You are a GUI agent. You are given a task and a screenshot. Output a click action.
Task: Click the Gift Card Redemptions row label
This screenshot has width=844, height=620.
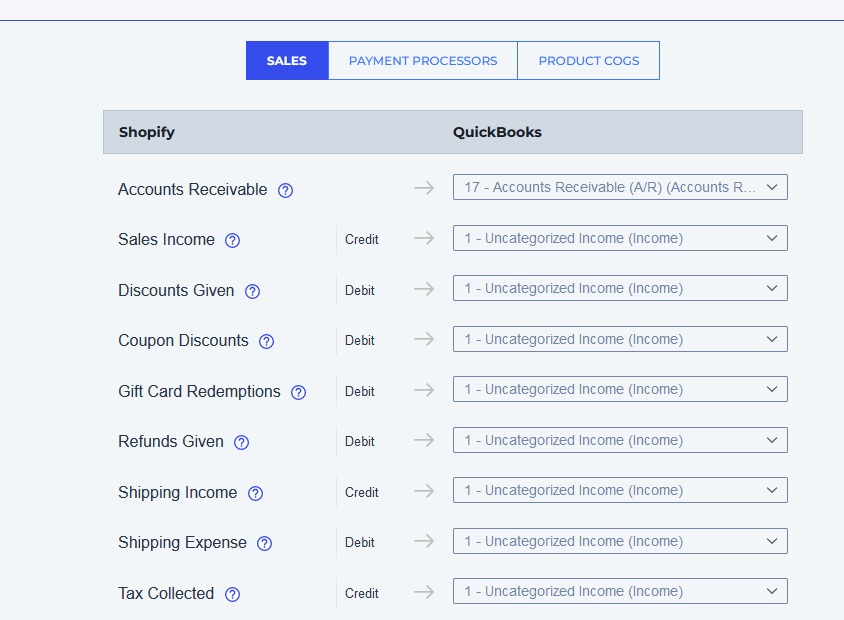pos(199,391)
